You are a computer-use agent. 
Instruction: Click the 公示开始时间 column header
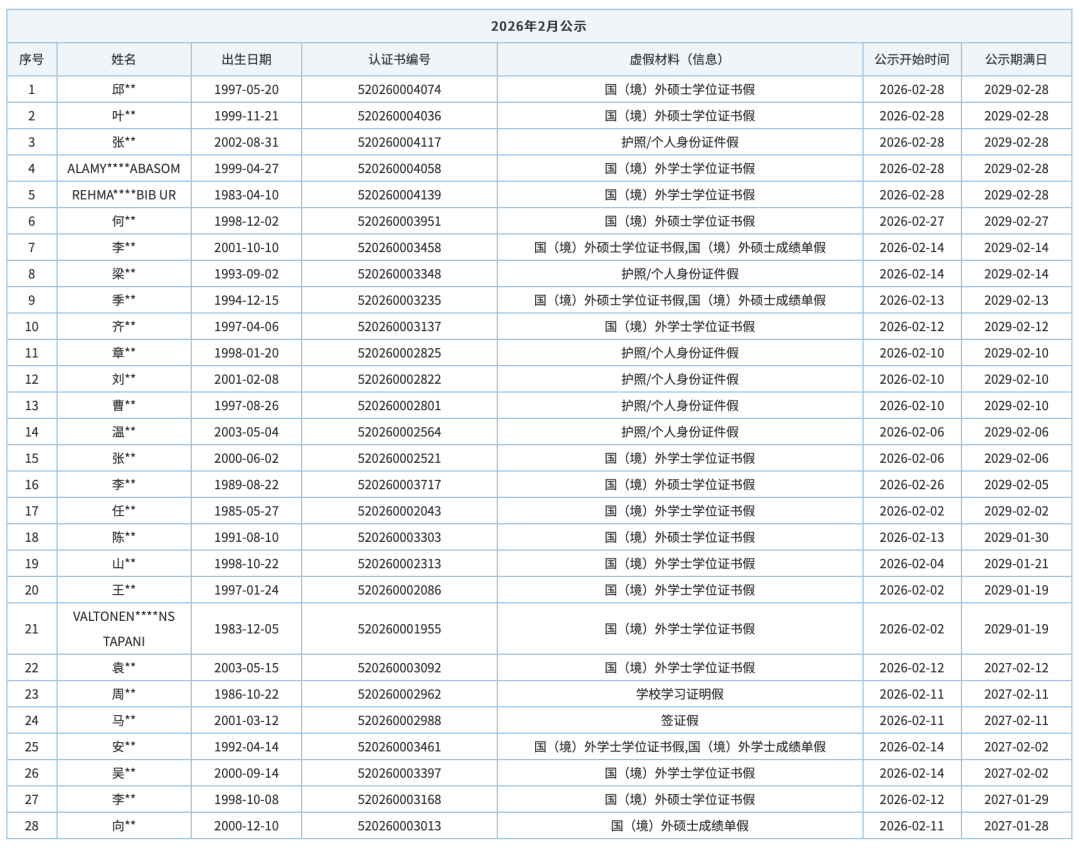pos(911,60)
